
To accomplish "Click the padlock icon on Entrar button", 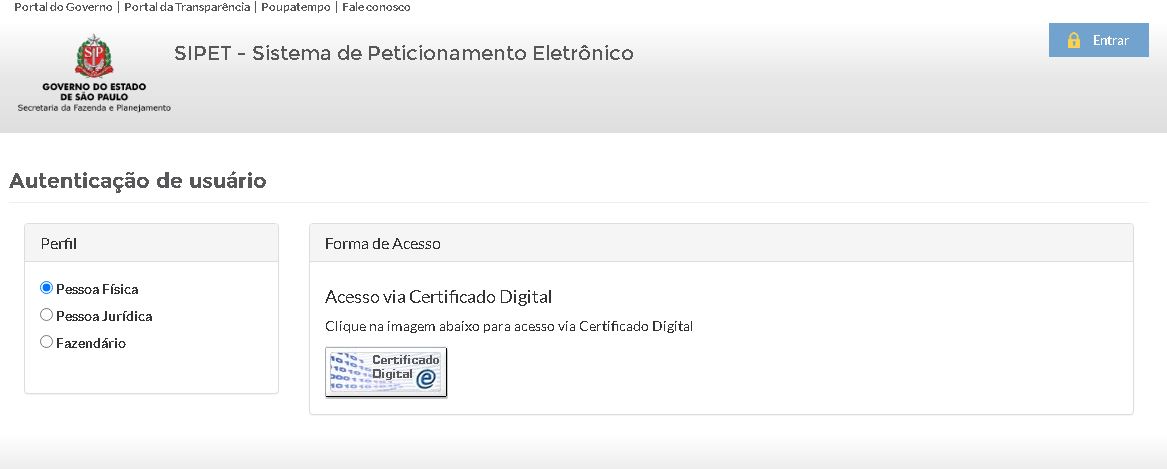I will pos(1074,40).
